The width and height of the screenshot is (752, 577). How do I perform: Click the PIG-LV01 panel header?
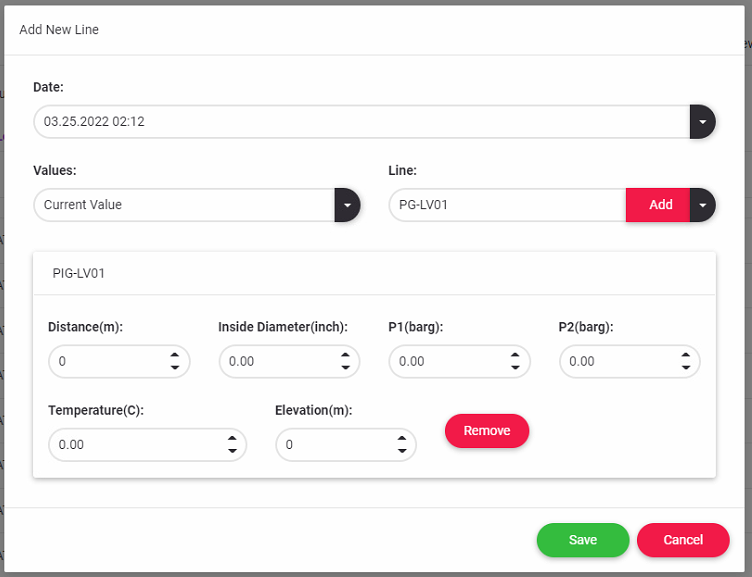click(374, 272)
